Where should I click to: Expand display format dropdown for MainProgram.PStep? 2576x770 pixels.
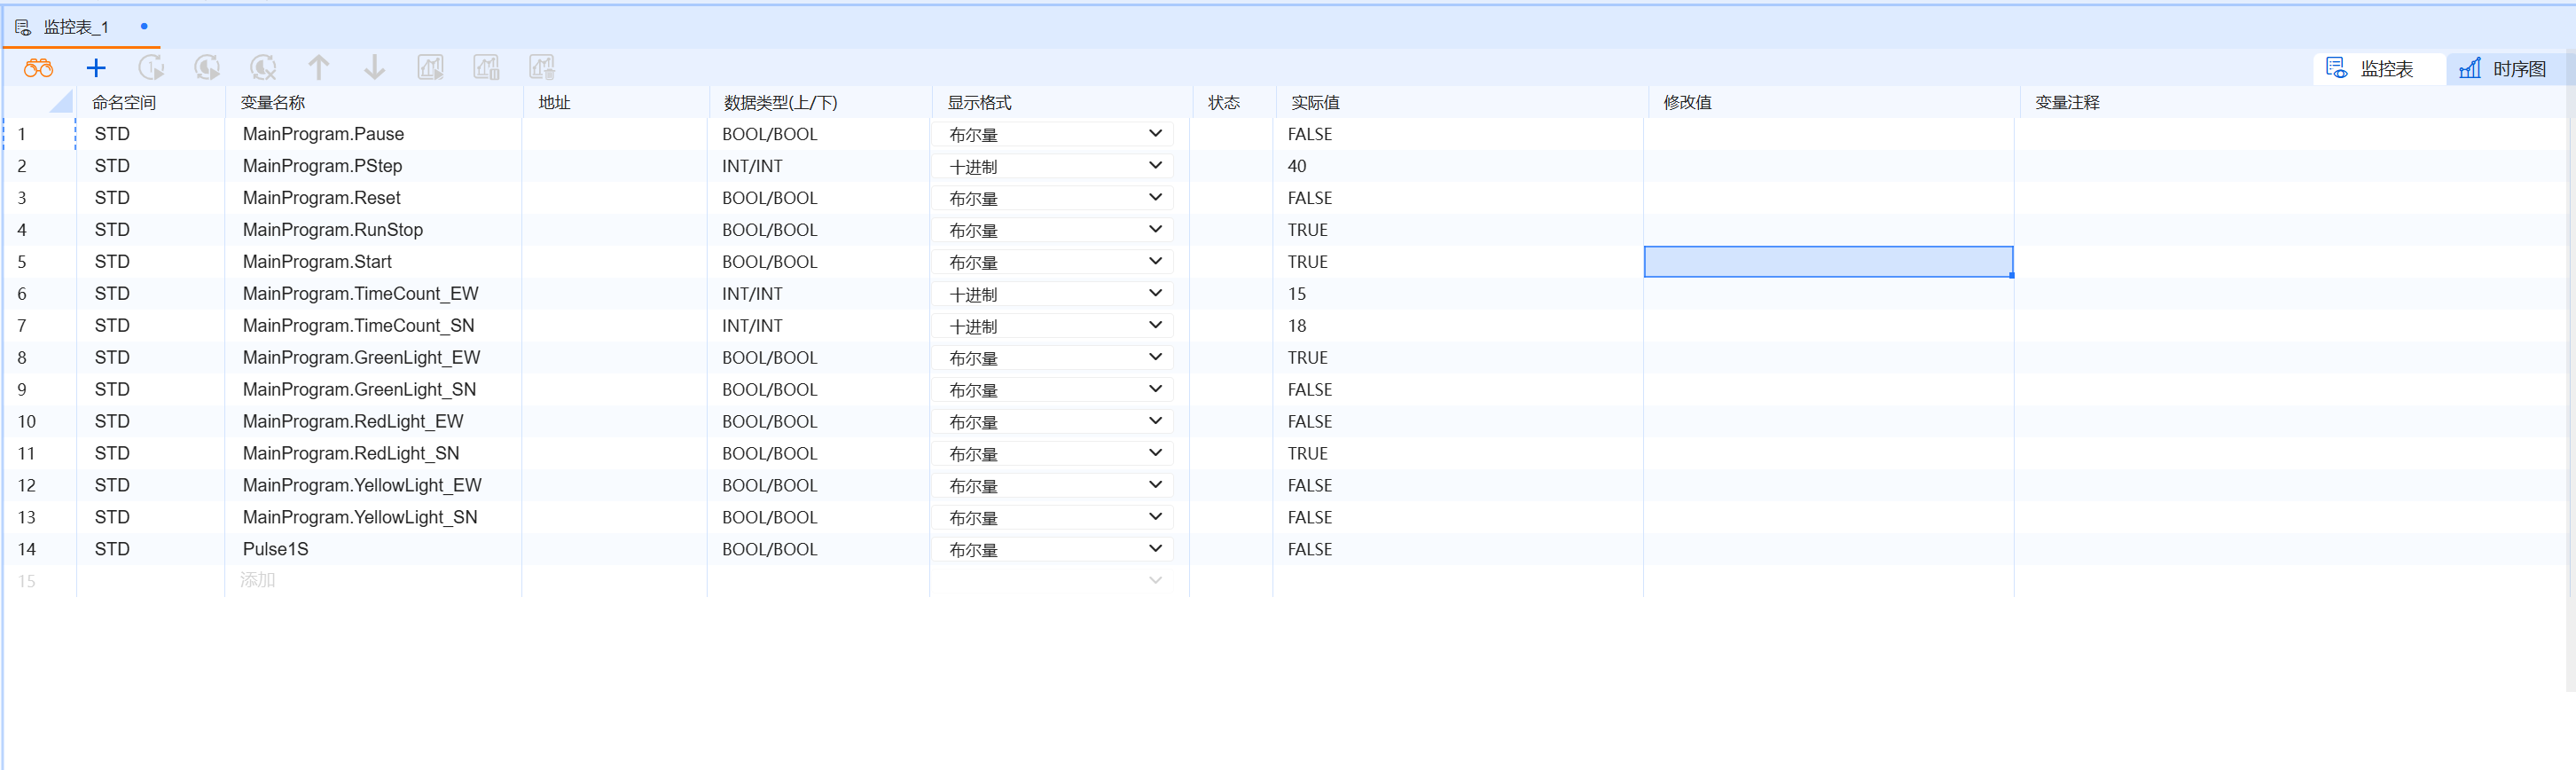(1155, 166)
